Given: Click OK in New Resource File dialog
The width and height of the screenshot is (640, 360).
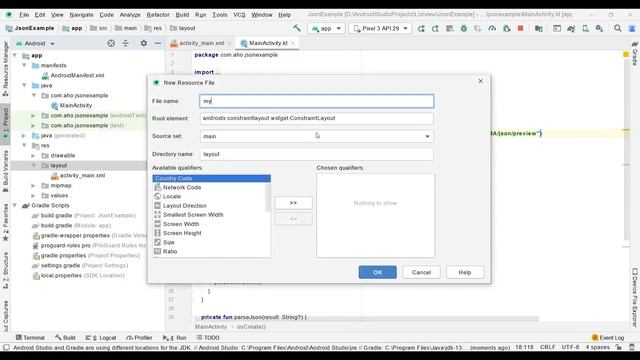Looking at the screenshot, I should pyautogui.click(x=378, y=272).
